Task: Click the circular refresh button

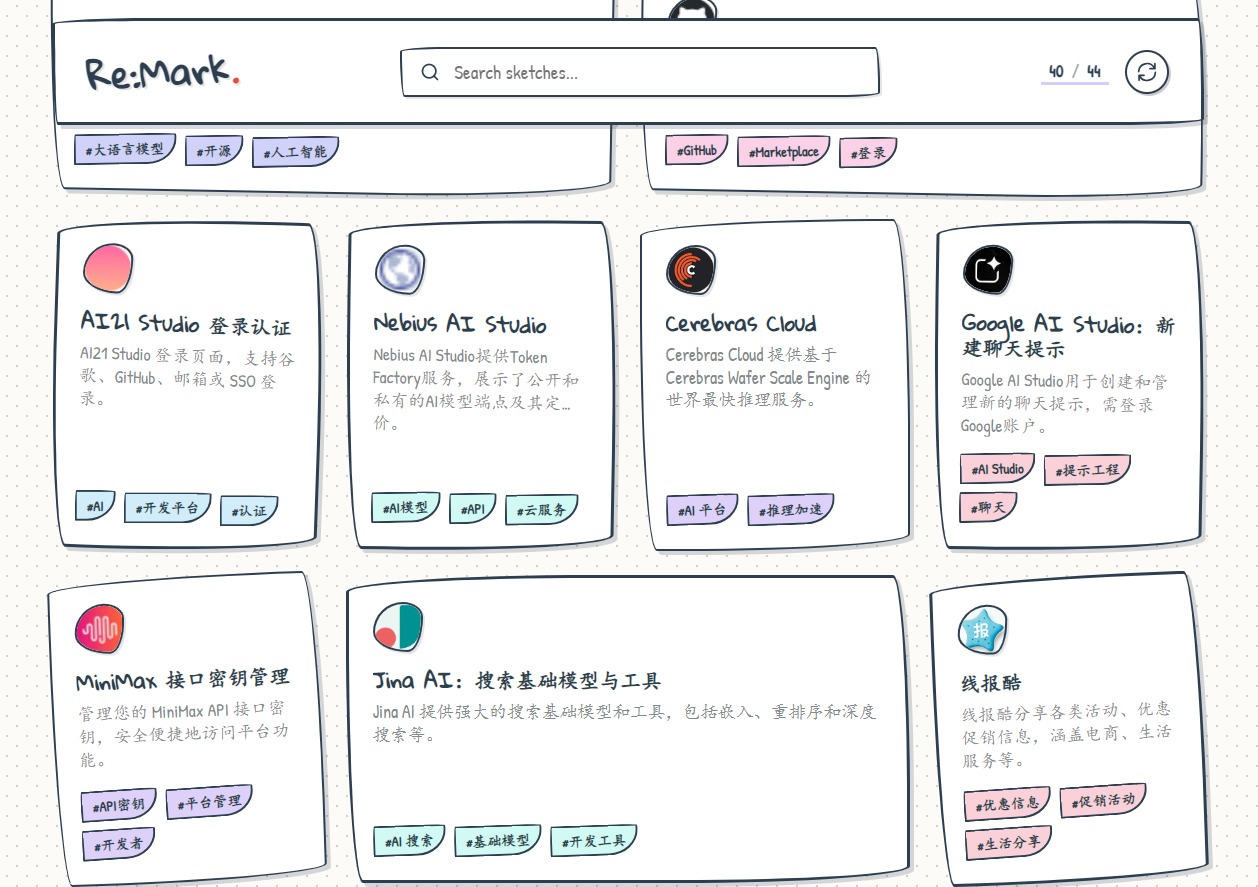Action: (1147, 72)
